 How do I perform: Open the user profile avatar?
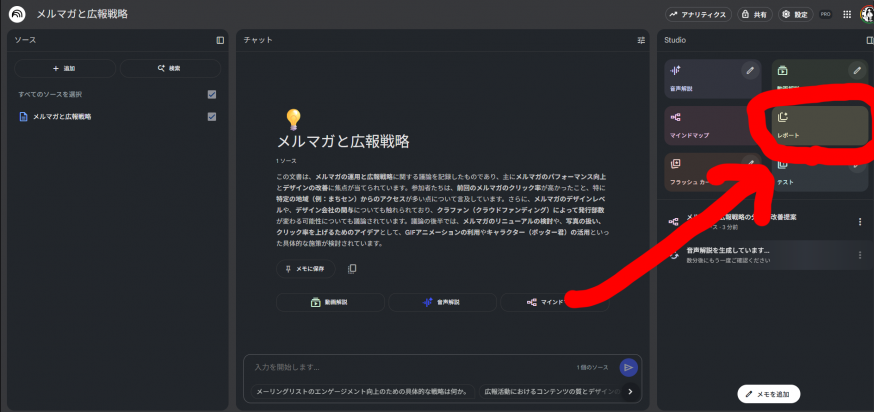(866, 14)
